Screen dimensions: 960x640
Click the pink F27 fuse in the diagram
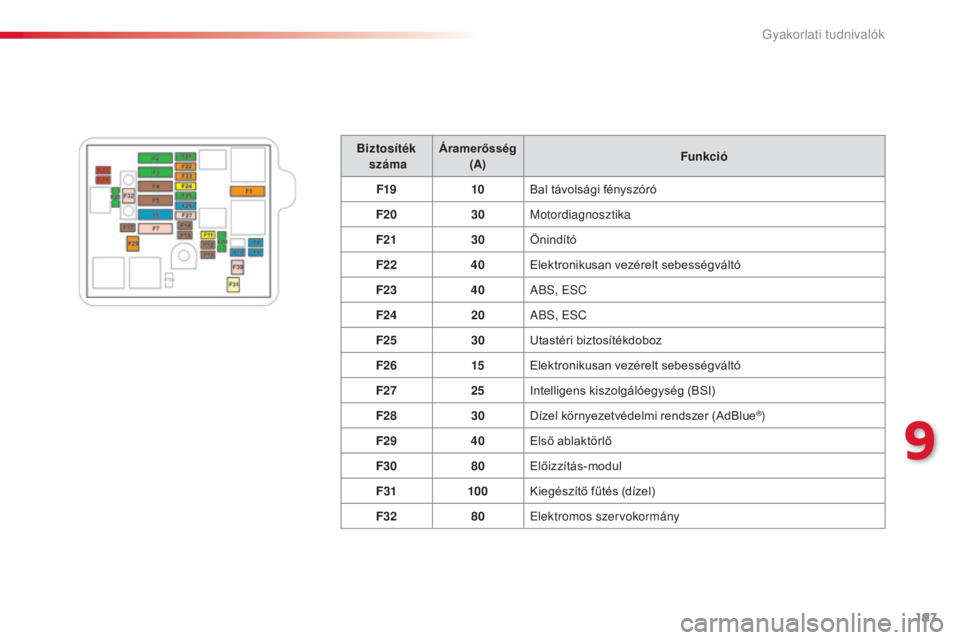click(186, 216)
